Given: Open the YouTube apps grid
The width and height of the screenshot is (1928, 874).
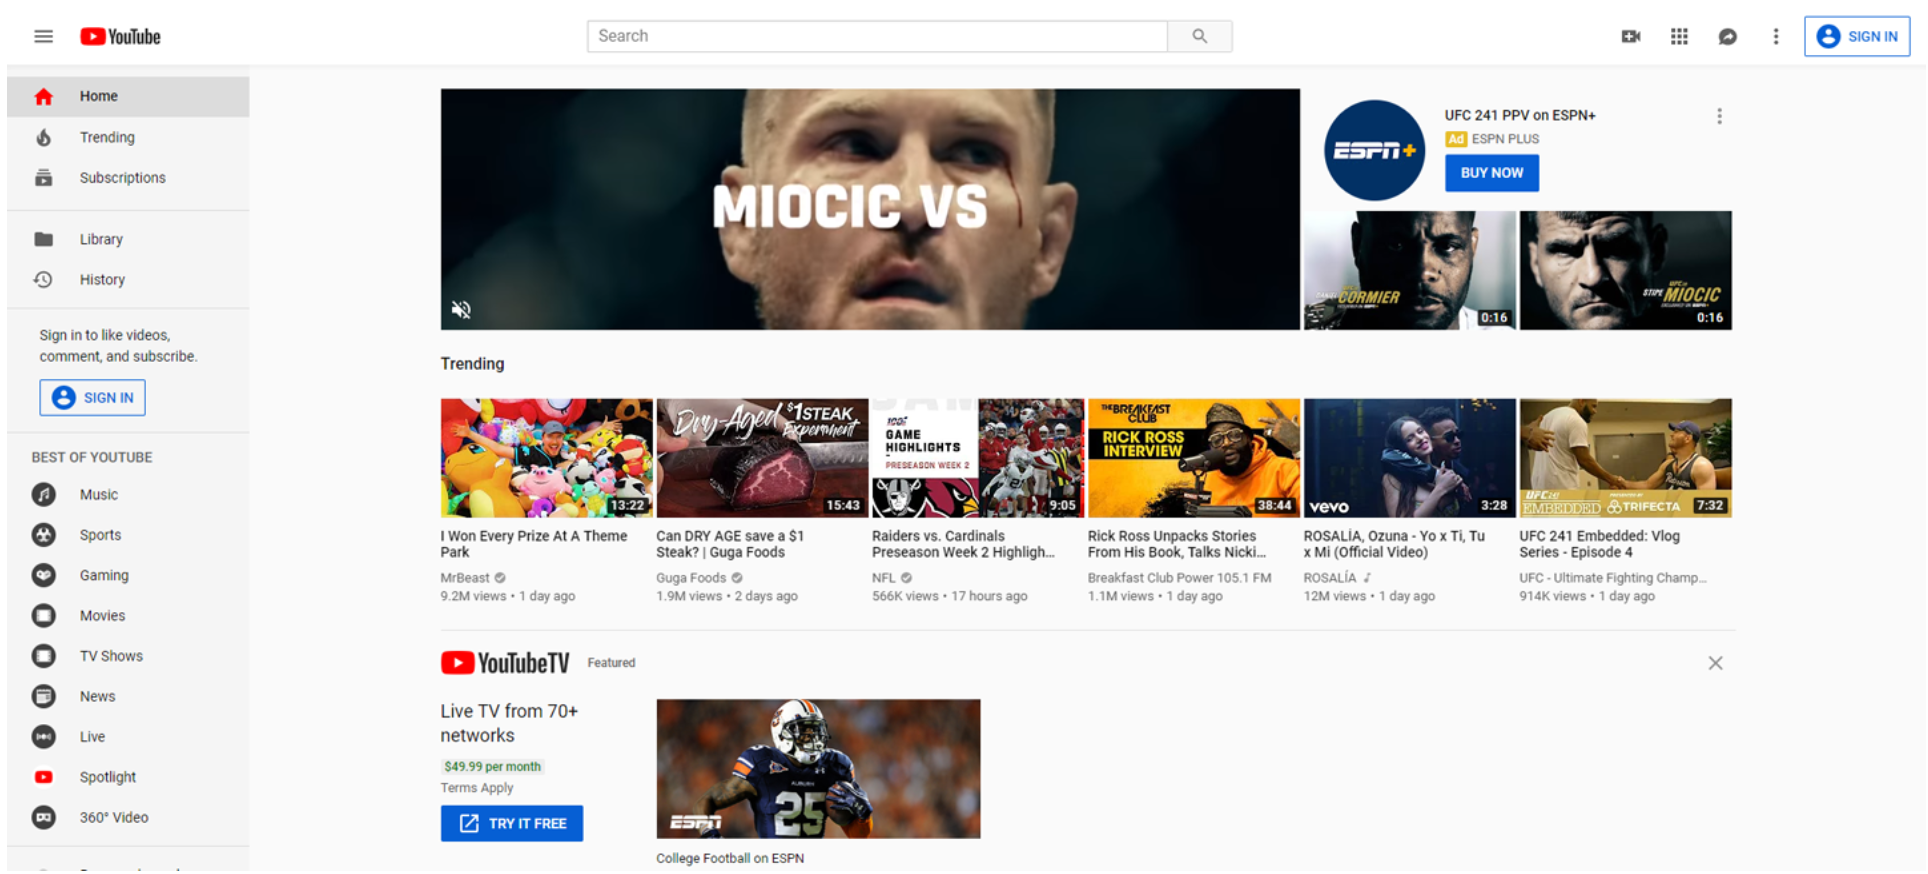Looking at the screenshot, I should pyautogui.click(x=1679, y=37).
